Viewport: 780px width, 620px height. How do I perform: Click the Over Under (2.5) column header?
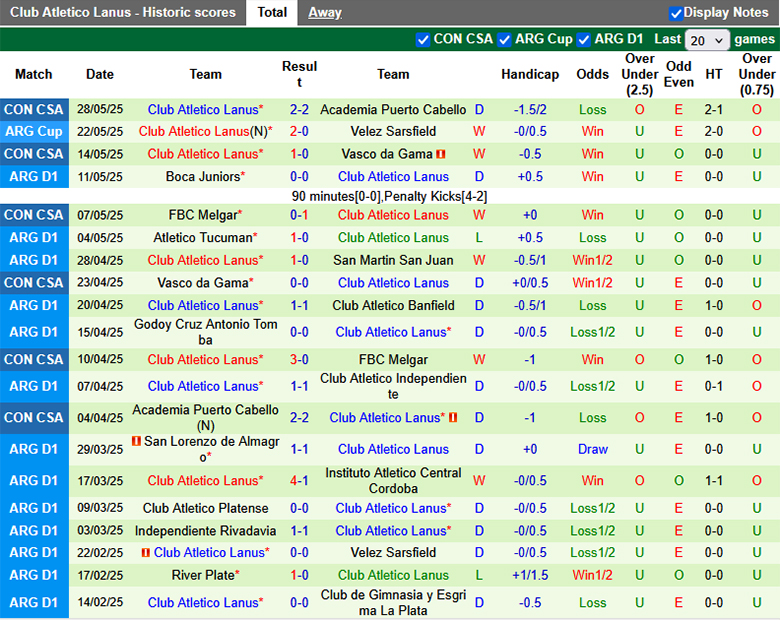(640, 74)
